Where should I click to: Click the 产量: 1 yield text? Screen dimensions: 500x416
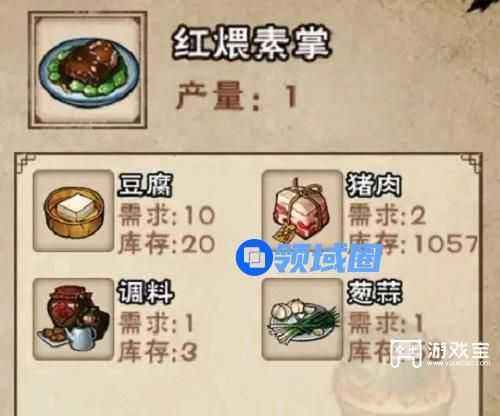[x=237, y=96]
